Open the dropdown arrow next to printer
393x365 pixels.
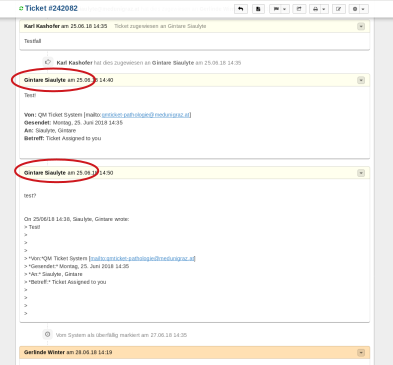point(324,9)
